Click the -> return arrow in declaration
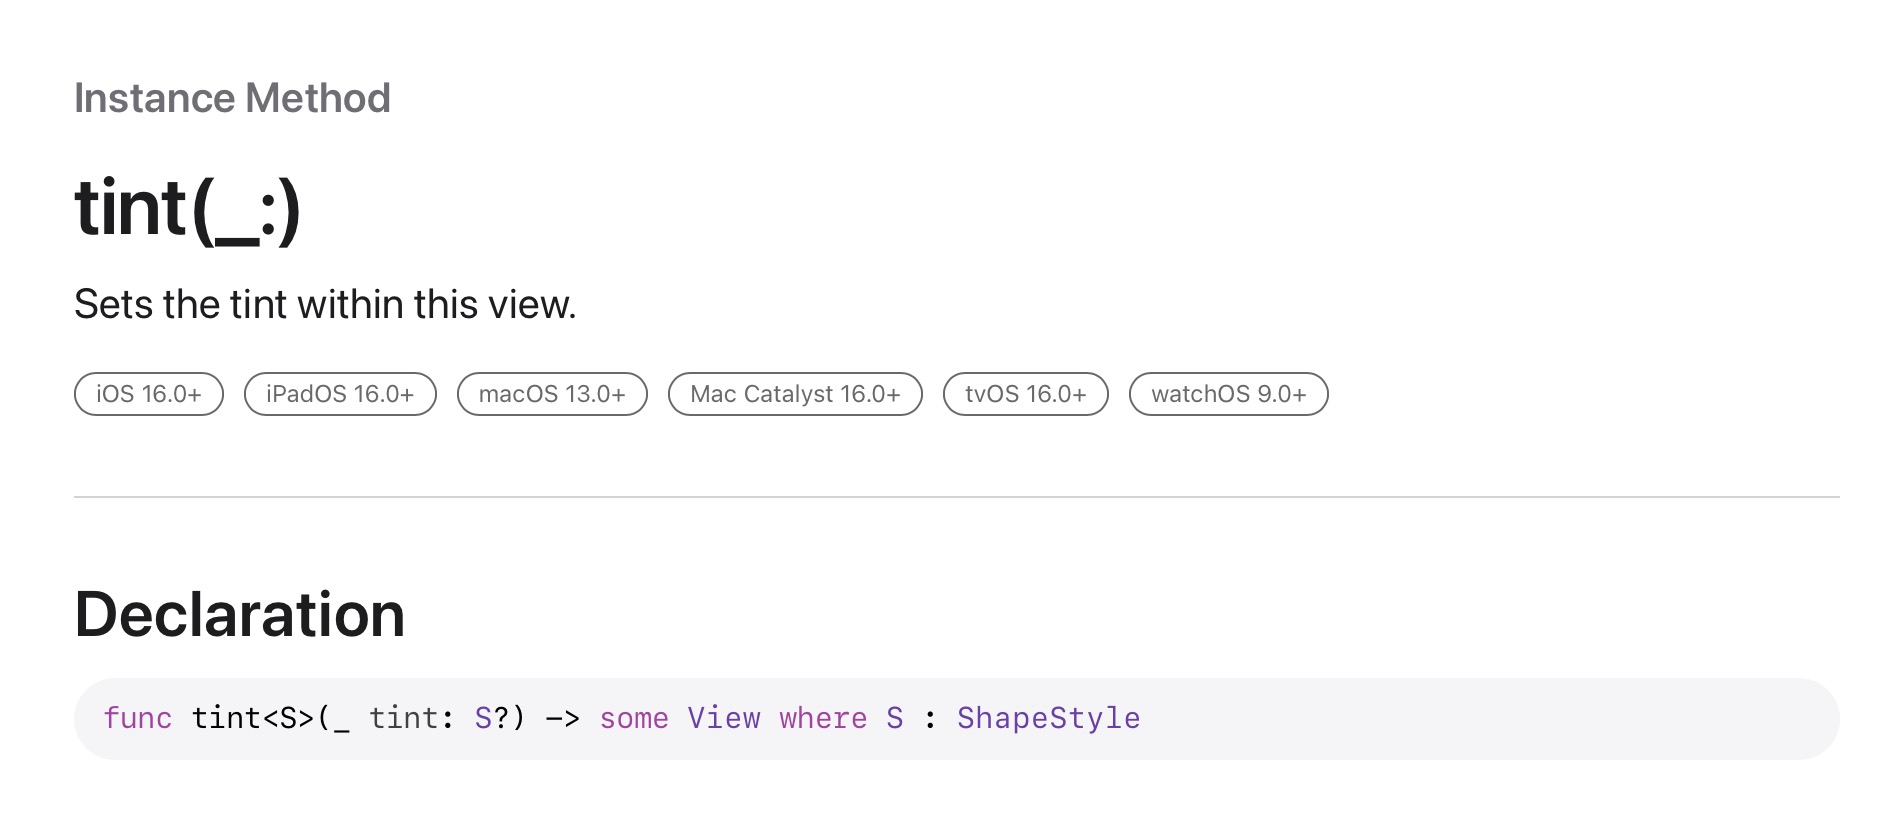This screenshot has height=822, width=1902. [562, 718]
